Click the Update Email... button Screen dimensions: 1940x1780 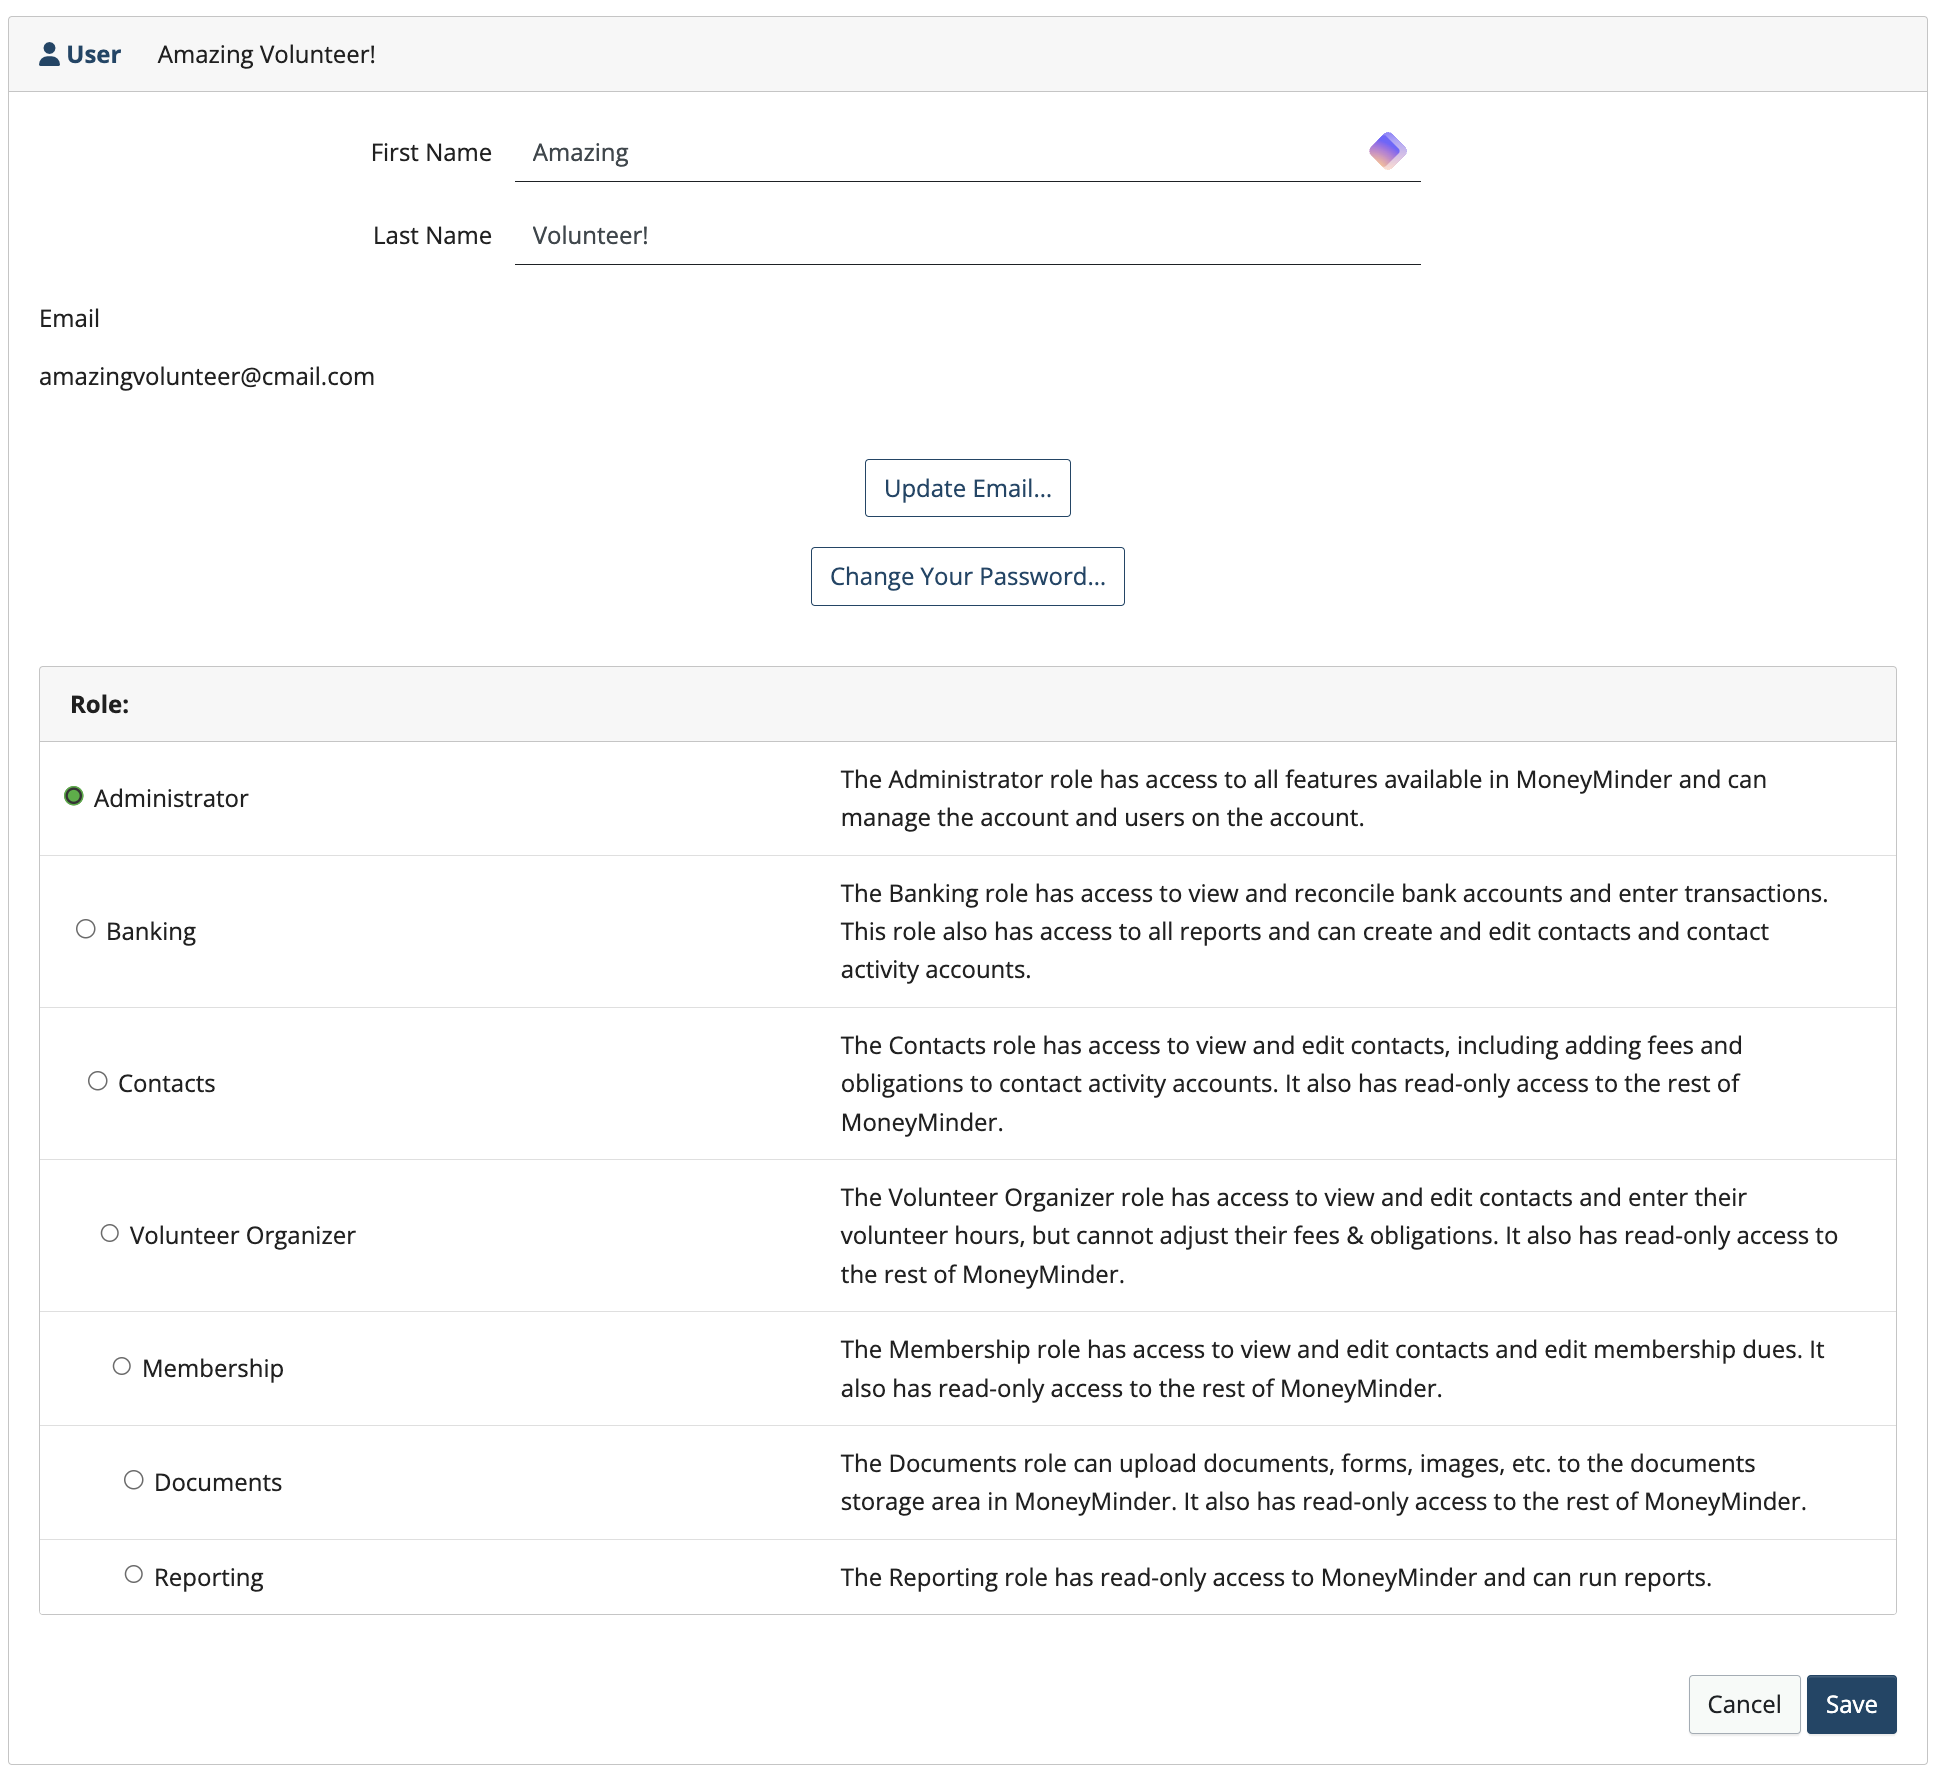tap(967, 488)
